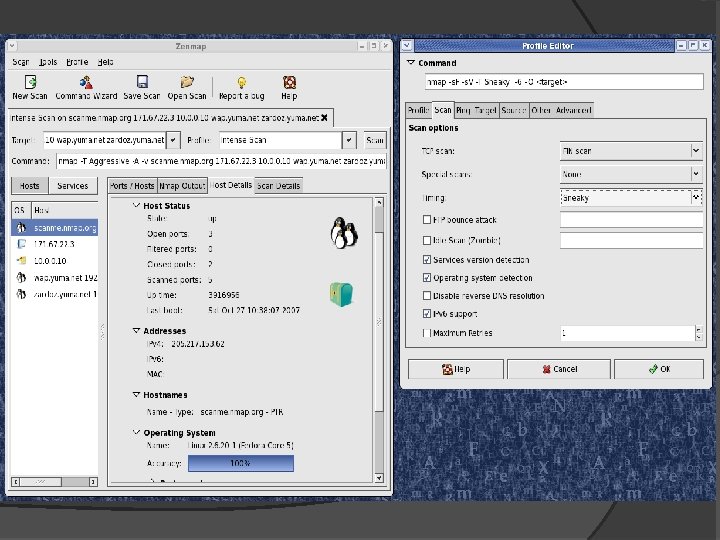Click the Maximum Retries stepper arrows

coord(699,333)
